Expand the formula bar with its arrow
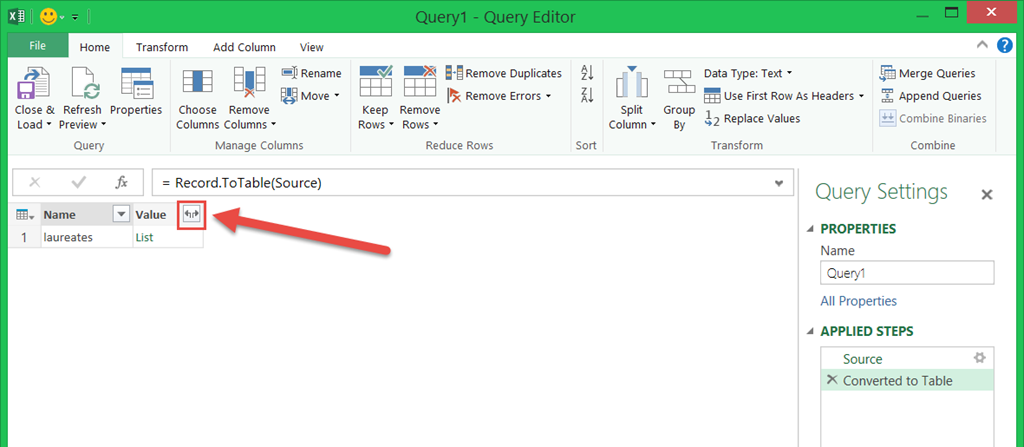 point(779,183)
